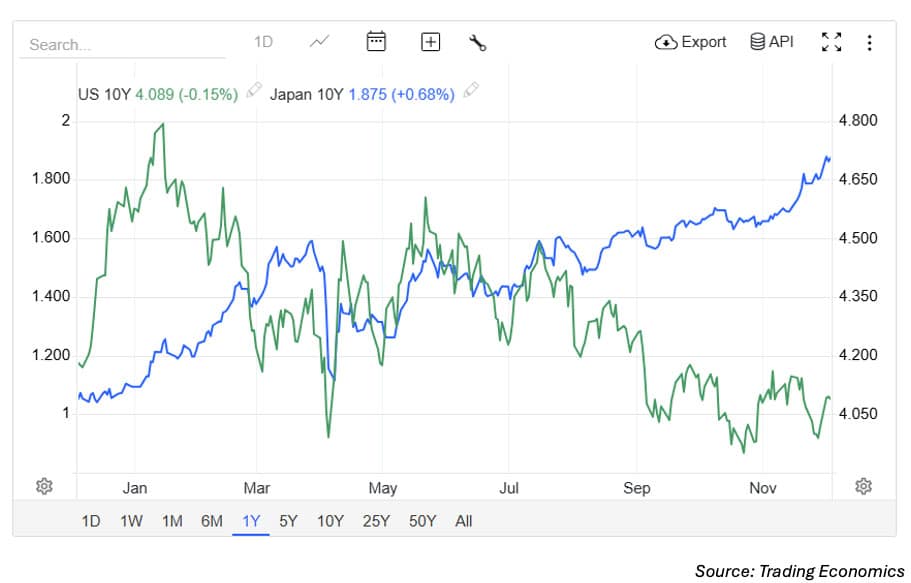Open the three-dot more options menu

point(869,42)
